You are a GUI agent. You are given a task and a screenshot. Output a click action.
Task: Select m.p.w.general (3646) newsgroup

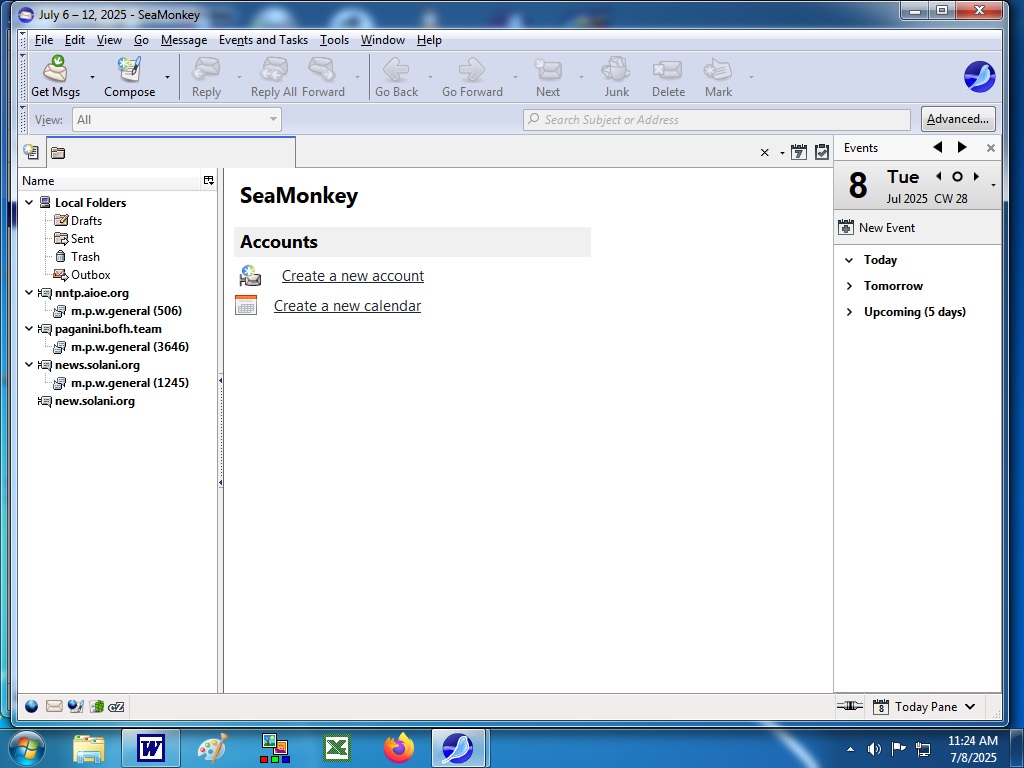[x=129, y=347]
